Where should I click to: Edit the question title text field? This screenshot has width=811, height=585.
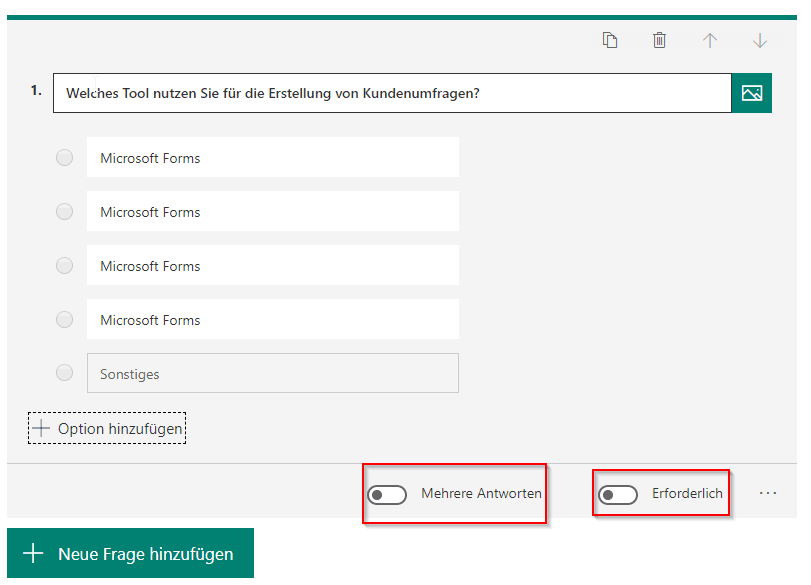point(392,93)
